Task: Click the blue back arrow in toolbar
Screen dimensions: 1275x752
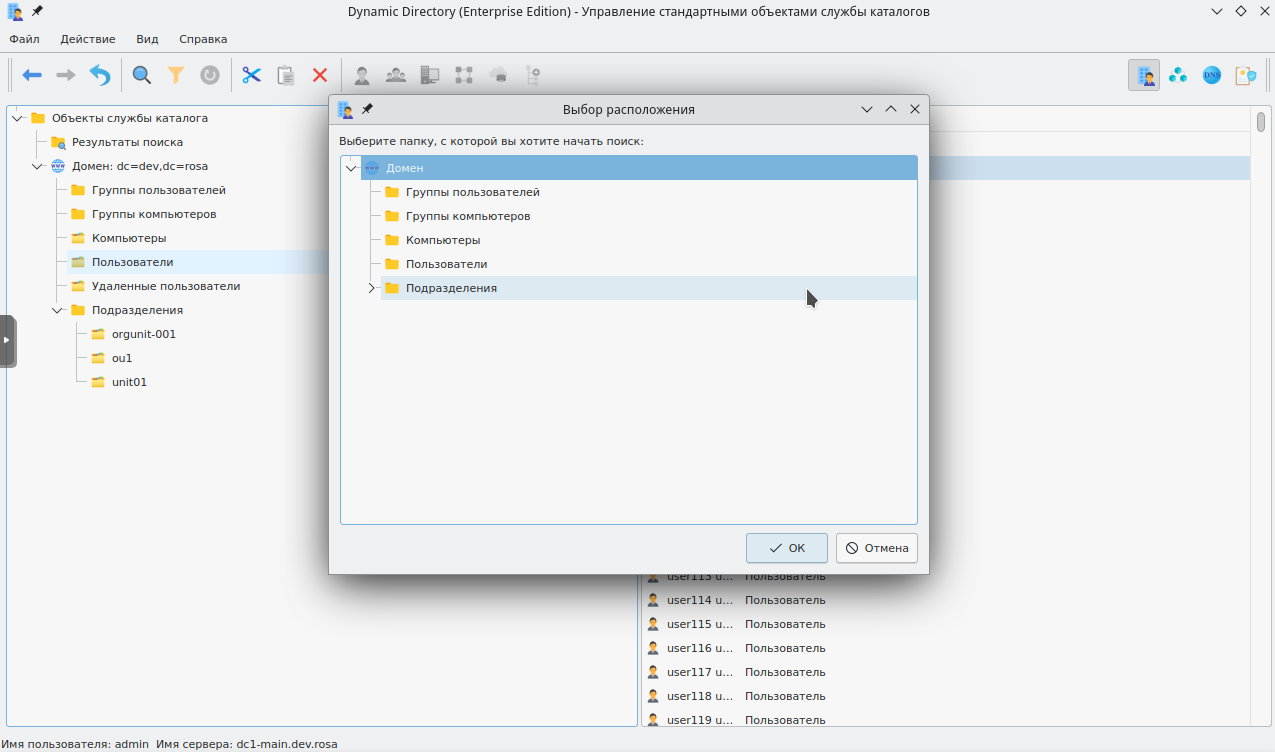Action: (x=32, y=75)
